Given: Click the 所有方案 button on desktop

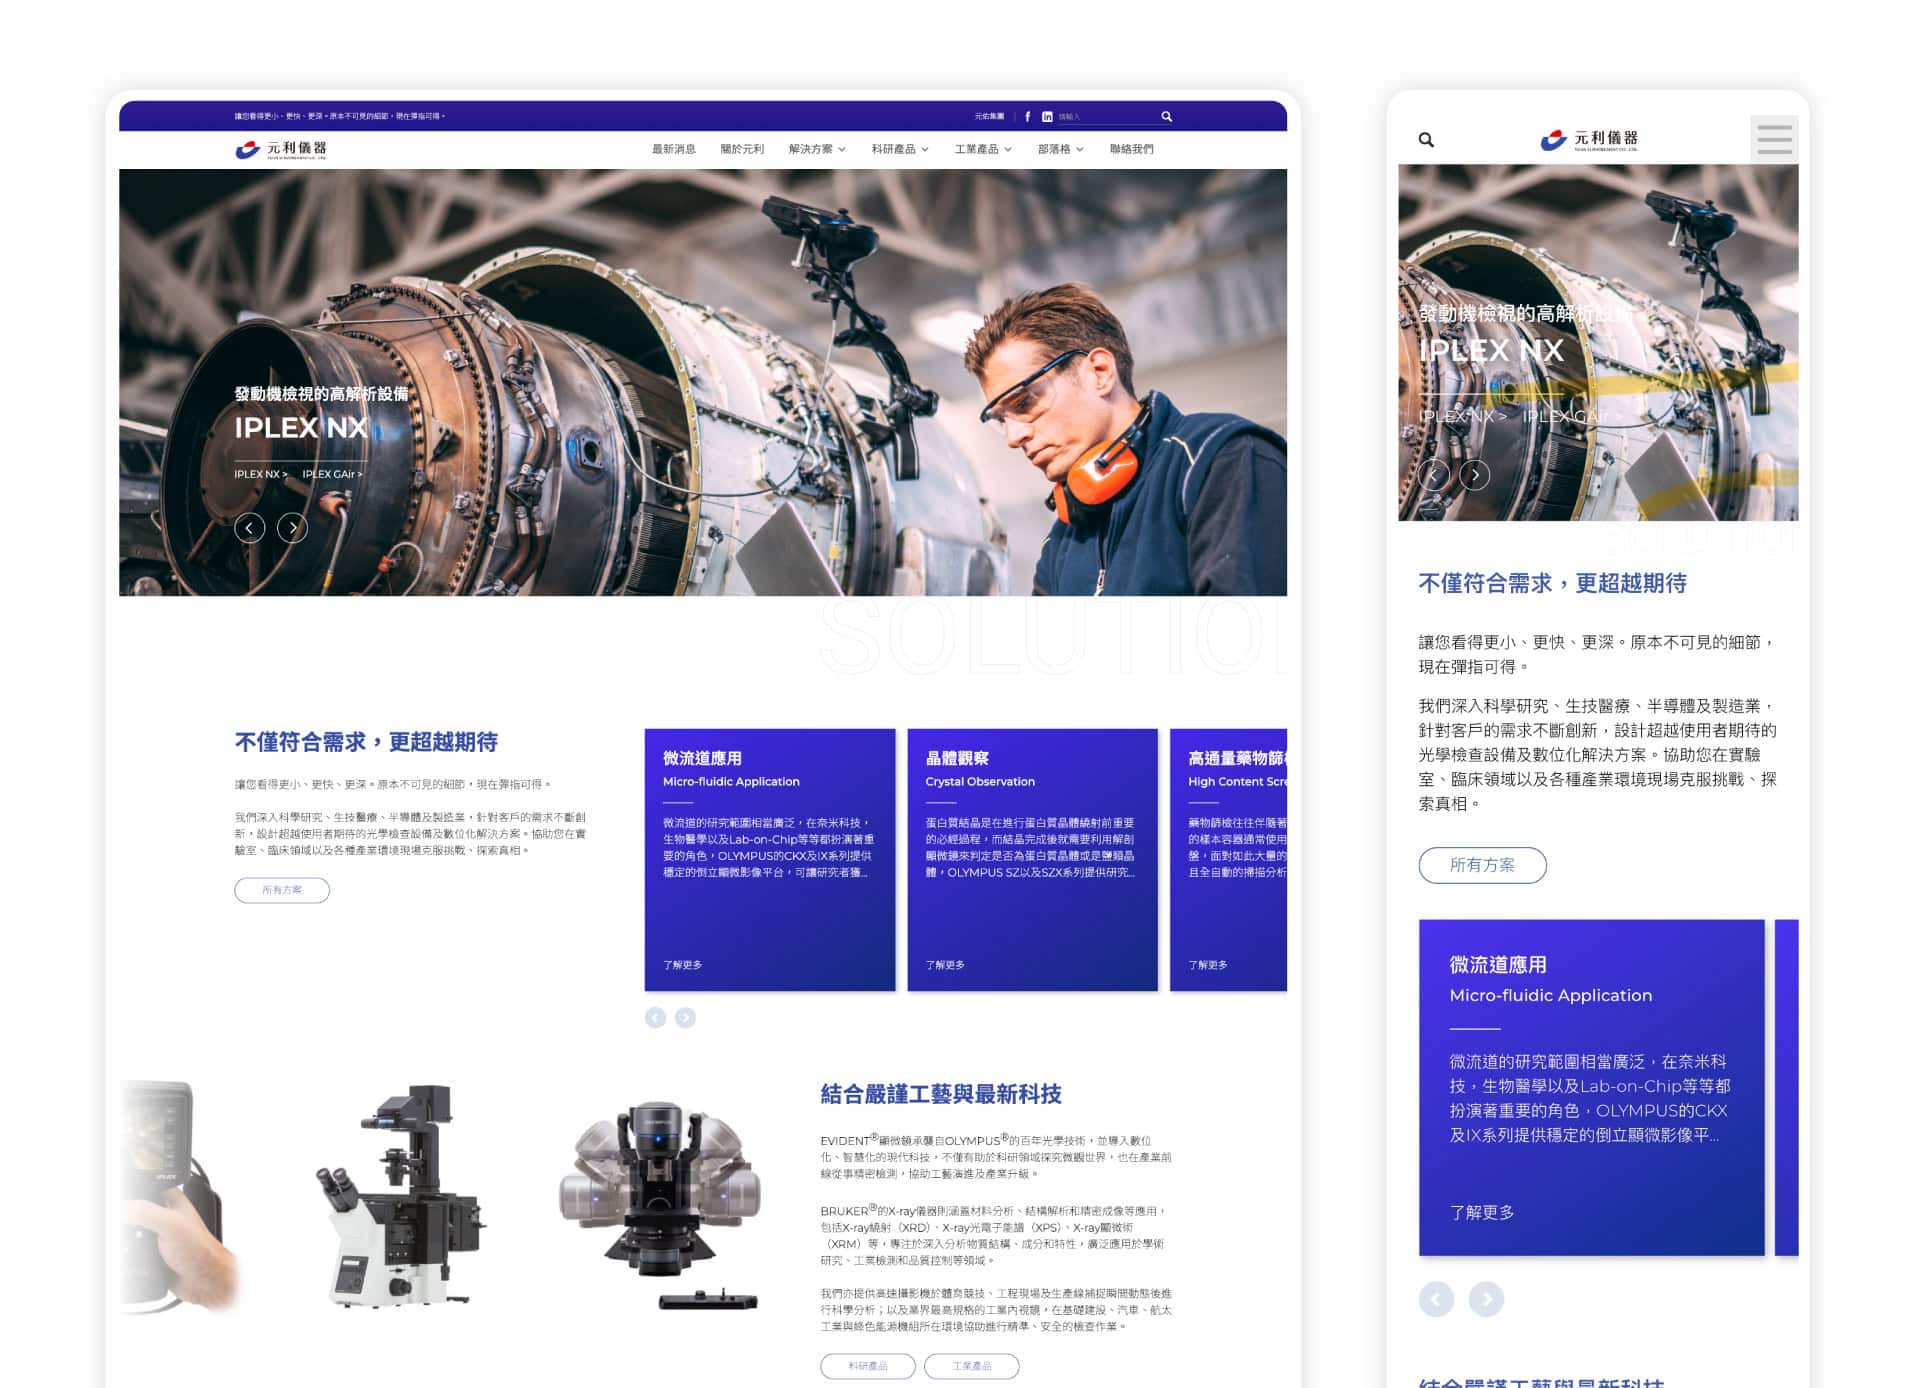Looking at the screenshot, I should click(x=282, y=890).
